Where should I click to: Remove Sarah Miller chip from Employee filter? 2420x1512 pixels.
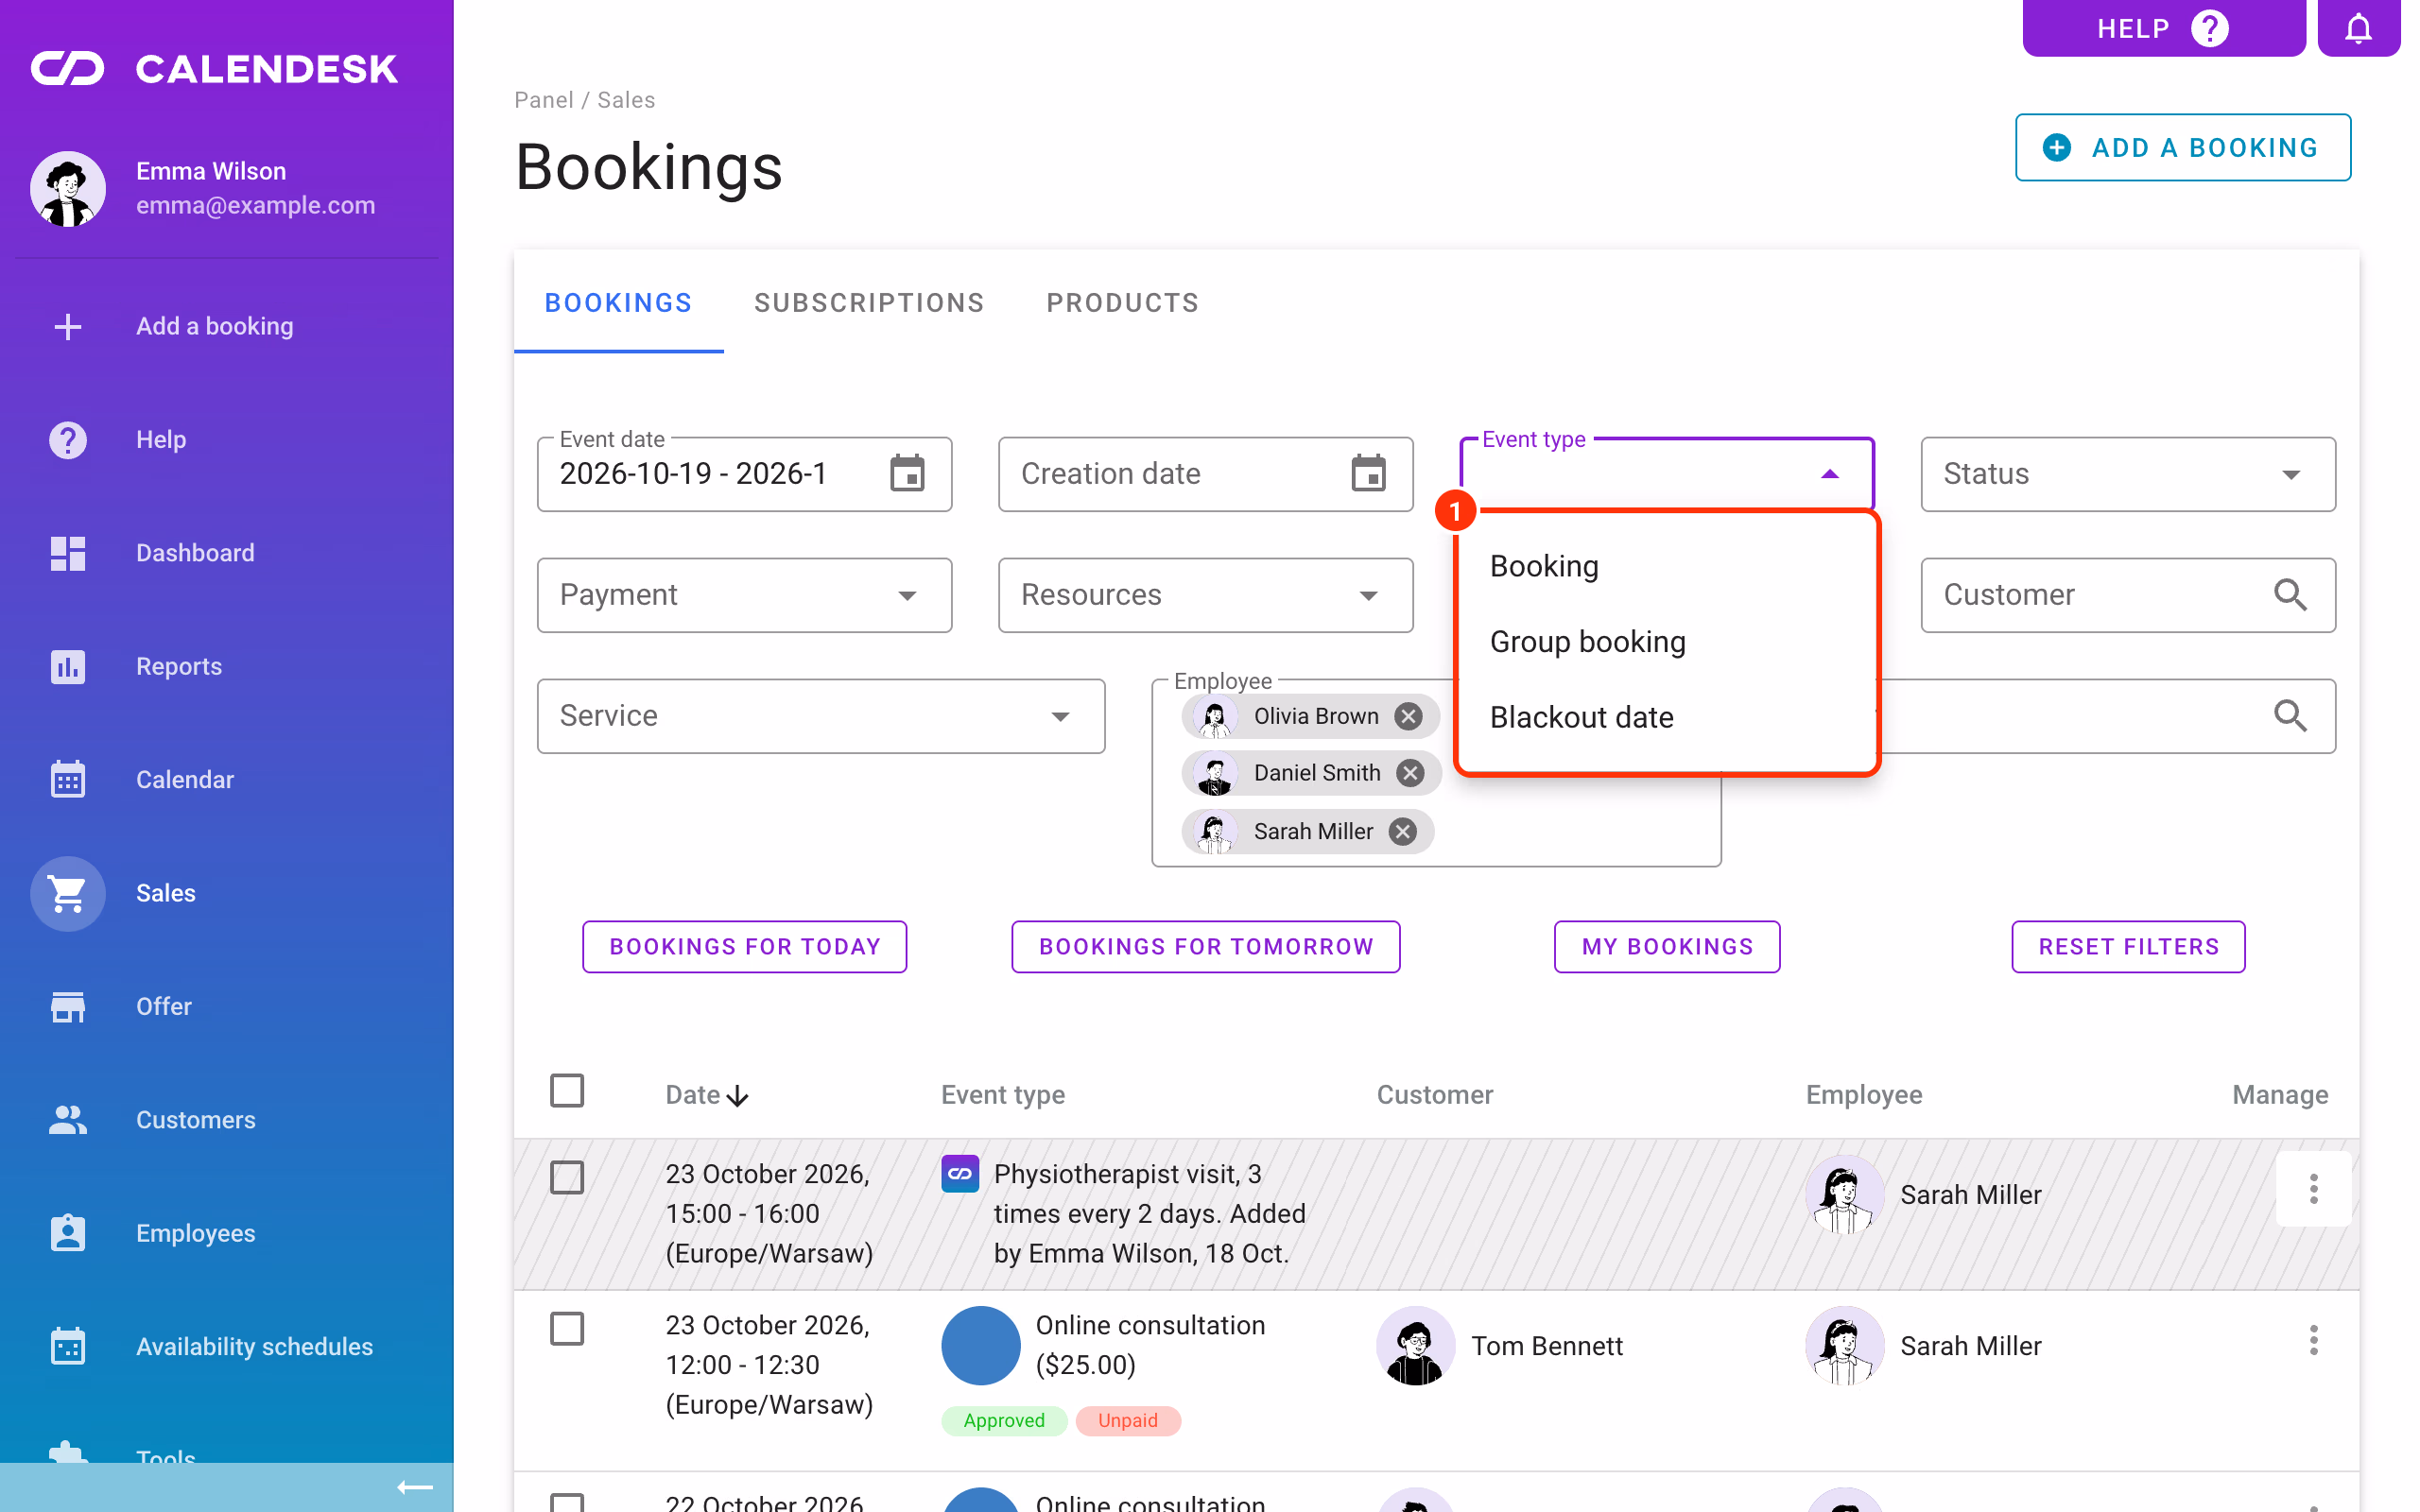1403,831
